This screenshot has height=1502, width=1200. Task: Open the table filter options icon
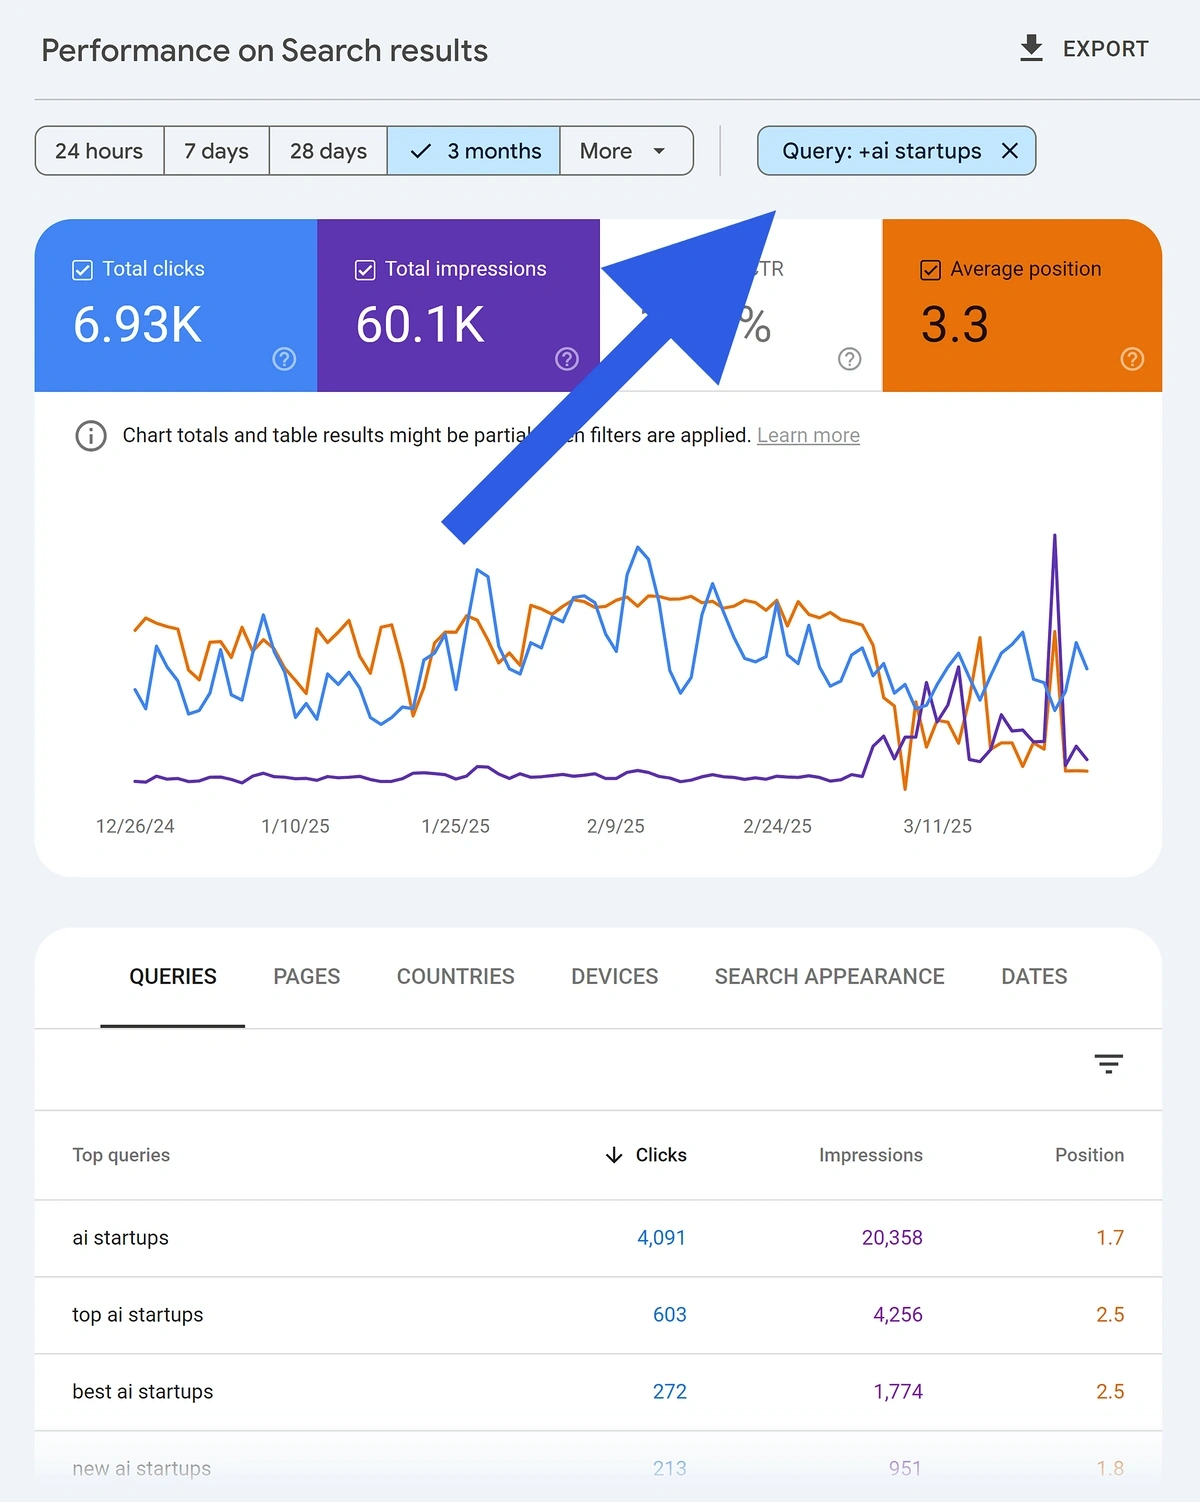click(x=1107, y=1064)
